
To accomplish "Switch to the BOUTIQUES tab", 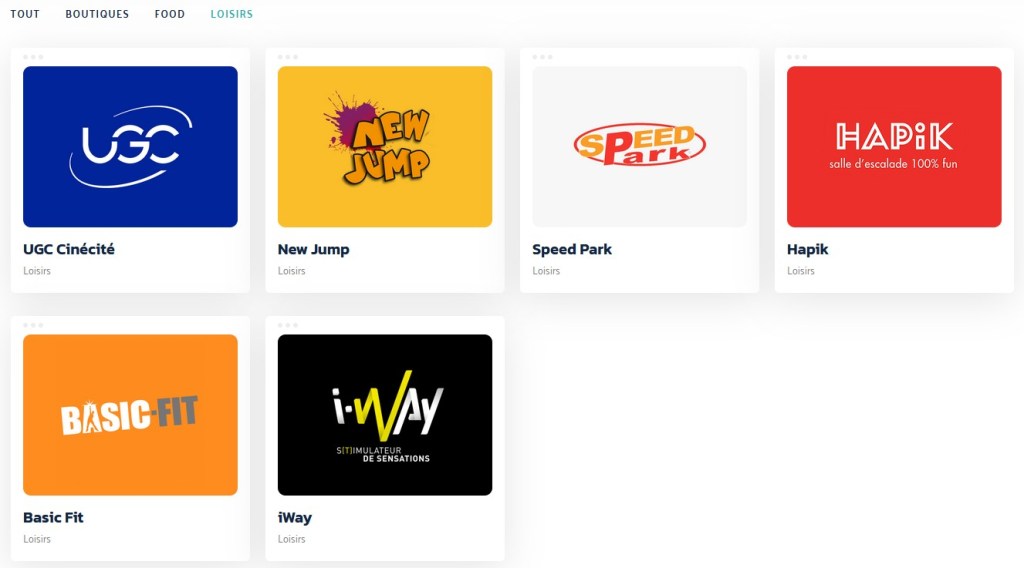I will pyautogui.click(x=97, y=14).
